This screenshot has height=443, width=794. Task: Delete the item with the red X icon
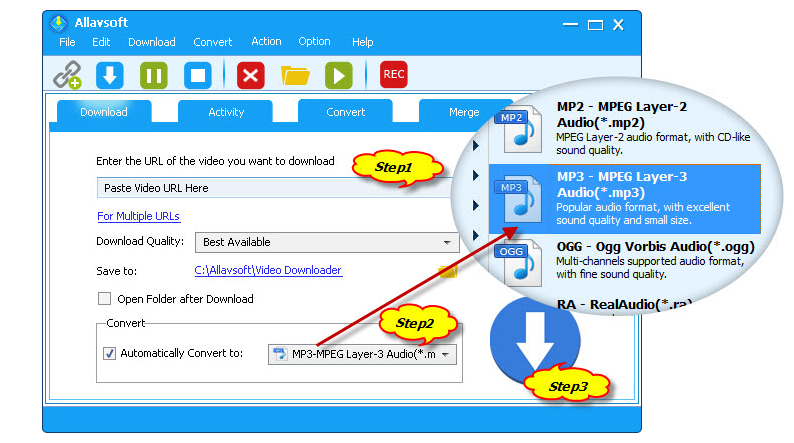tap(250, 75)
